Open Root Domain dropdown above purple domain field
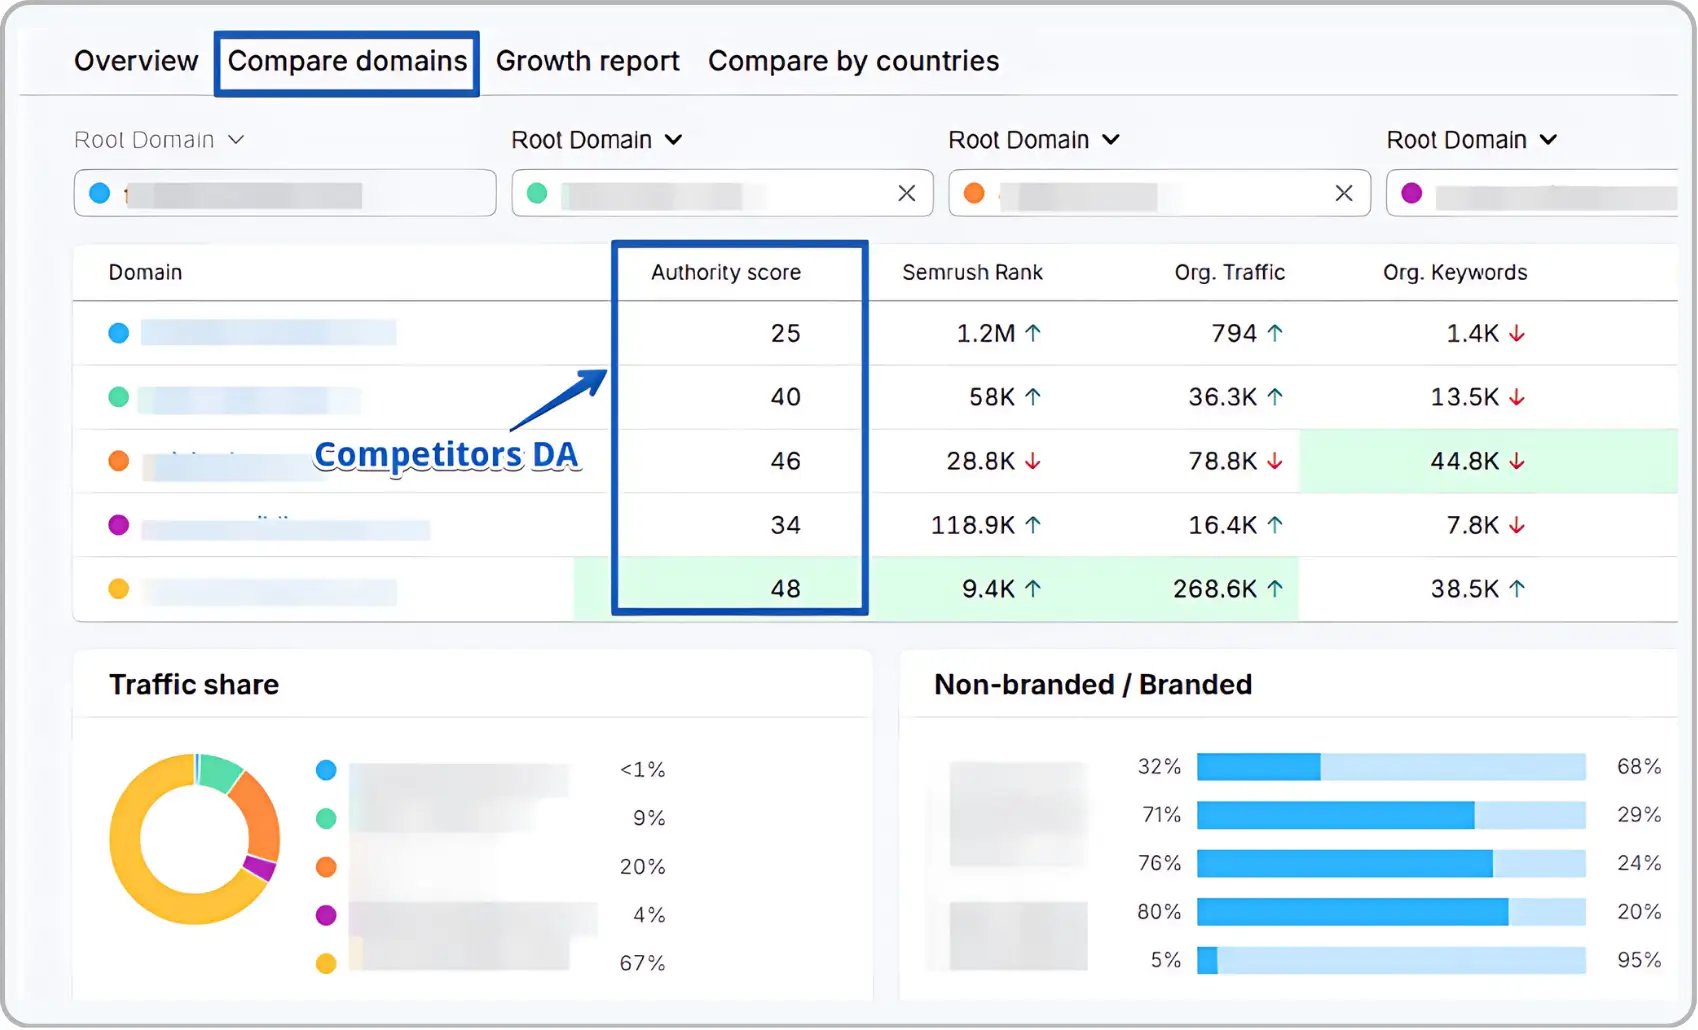Screen dimensions: 1698x1030 pyautogui.click(x=1472, y=140)
